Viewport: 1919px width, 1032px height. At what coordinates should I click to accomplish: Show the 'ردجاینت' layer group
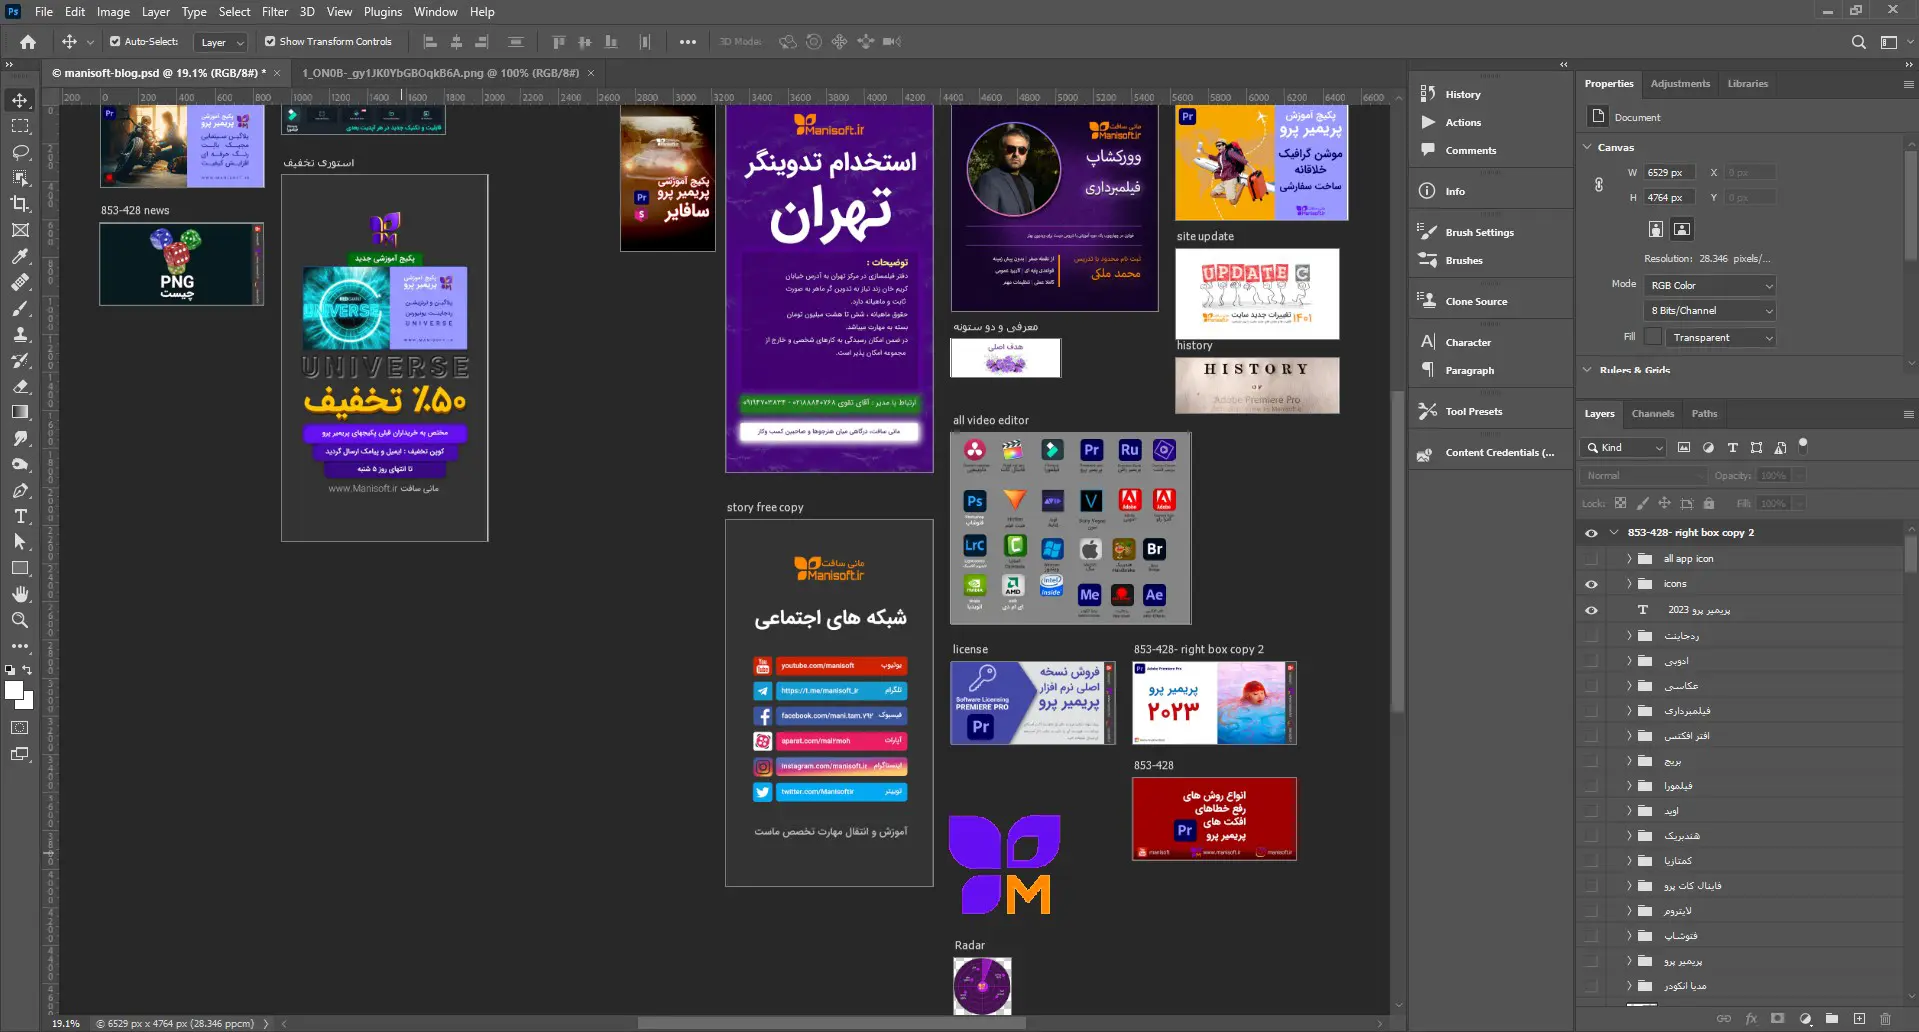tap(1591, 636)
